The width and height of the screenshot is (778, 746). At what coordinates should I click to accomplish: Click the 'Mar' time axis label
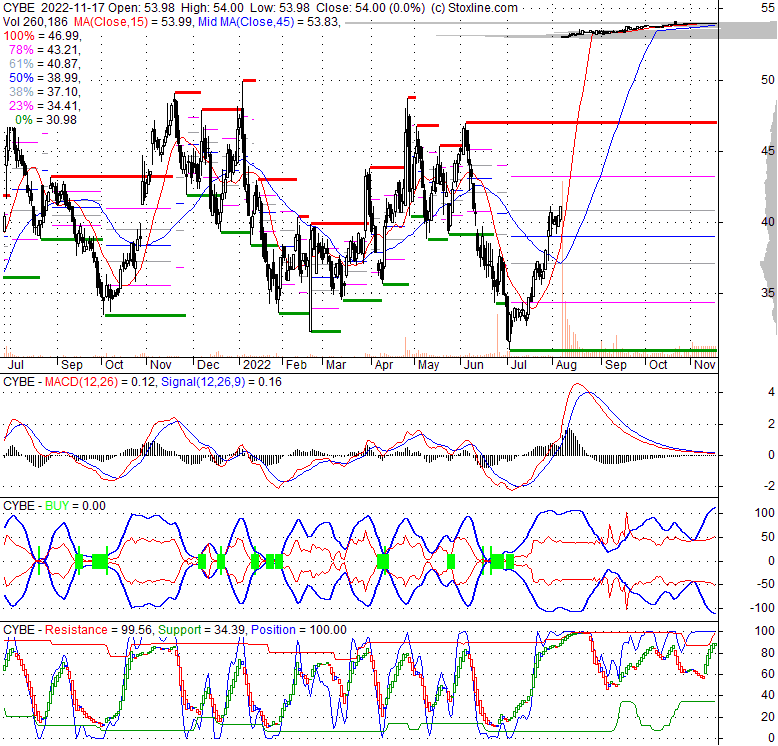coord(336,365)
